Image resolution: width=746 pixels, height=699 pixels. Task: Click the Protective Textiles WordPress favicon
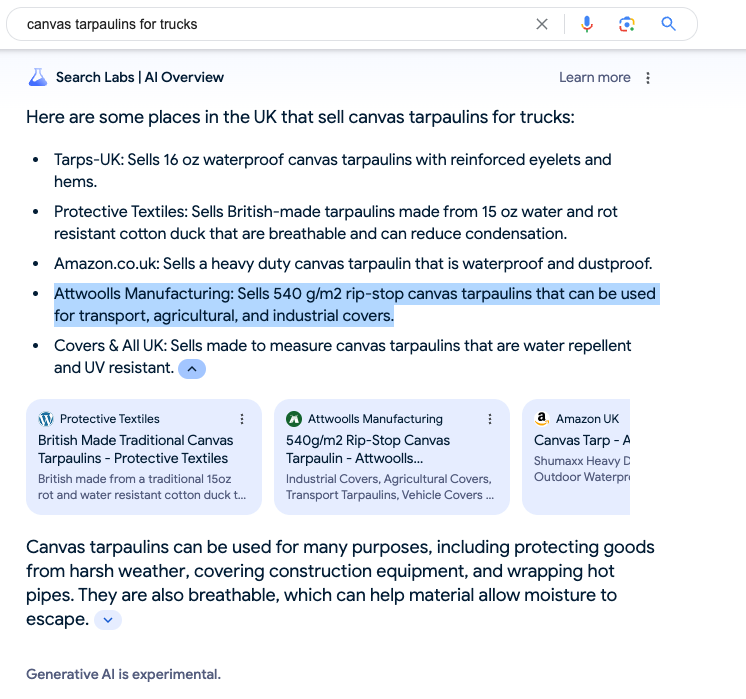coord(46,419)
